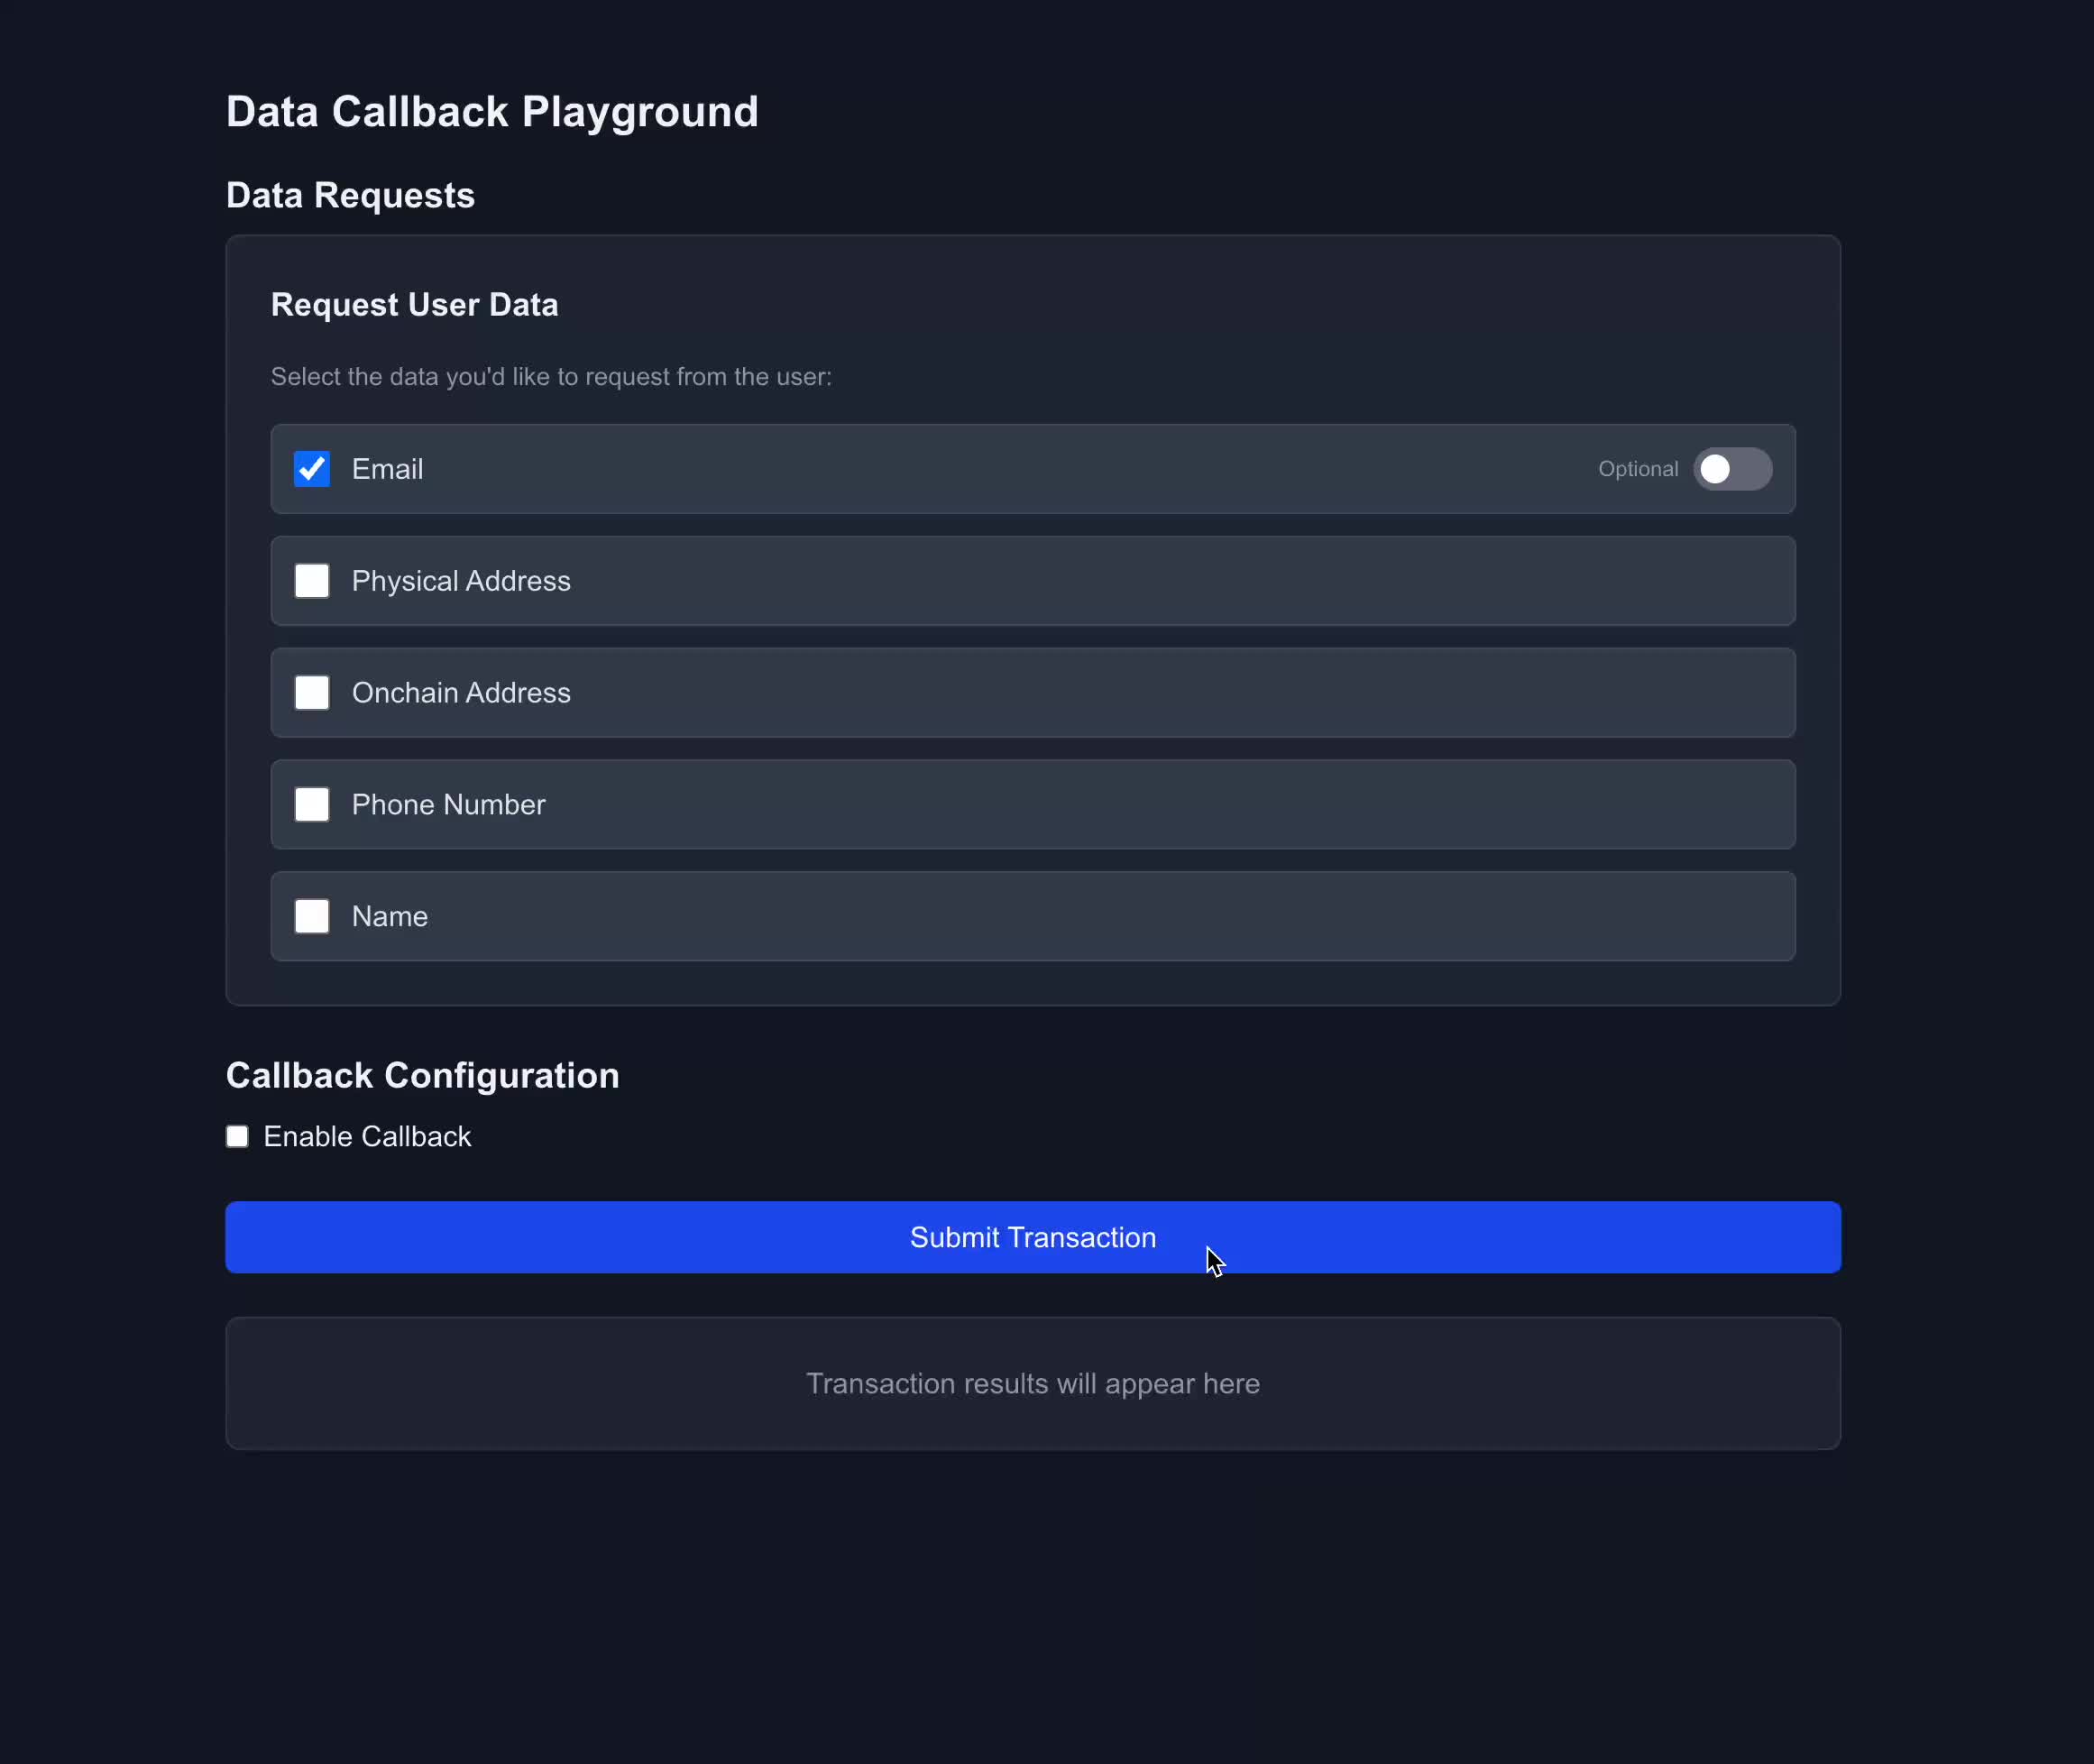
Task: Click the Phone Number label text
Action: pyautogui.click(x=448, y=805)
